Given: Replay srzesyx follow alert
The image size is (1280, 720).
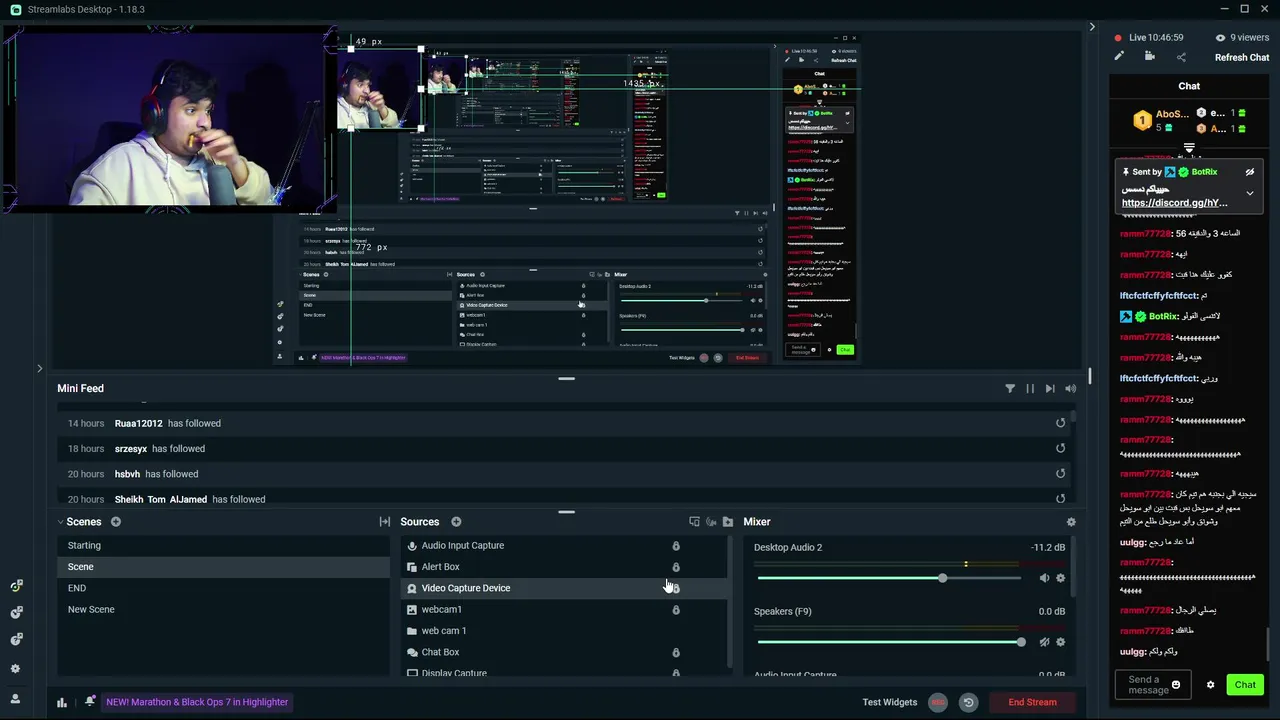Looking at the screenshot, I should coord(1061,449).
